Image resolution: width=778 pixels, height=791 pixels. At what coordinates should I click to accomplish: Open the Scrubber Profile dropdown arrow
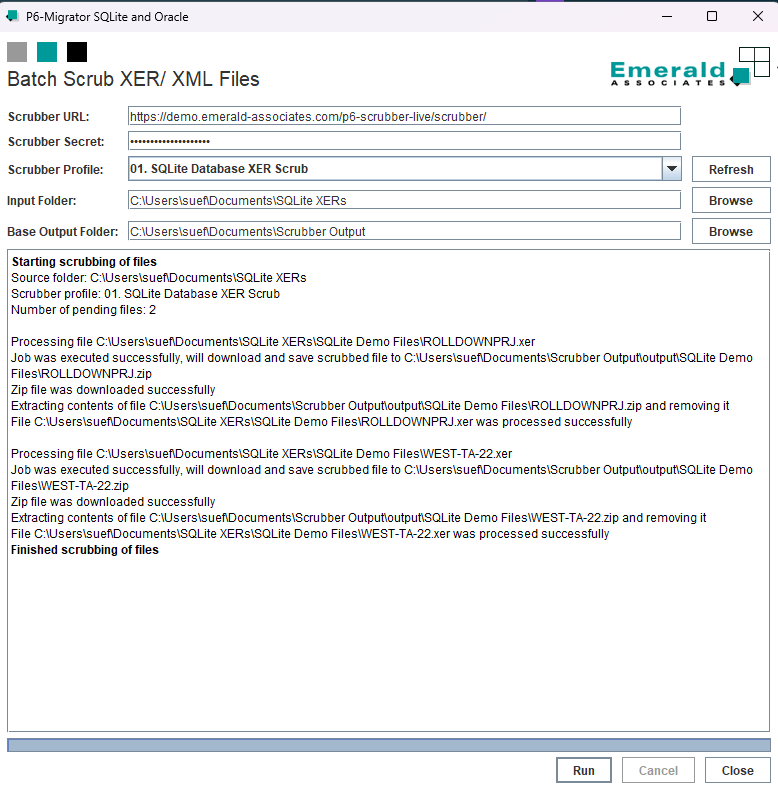(672, 169)
